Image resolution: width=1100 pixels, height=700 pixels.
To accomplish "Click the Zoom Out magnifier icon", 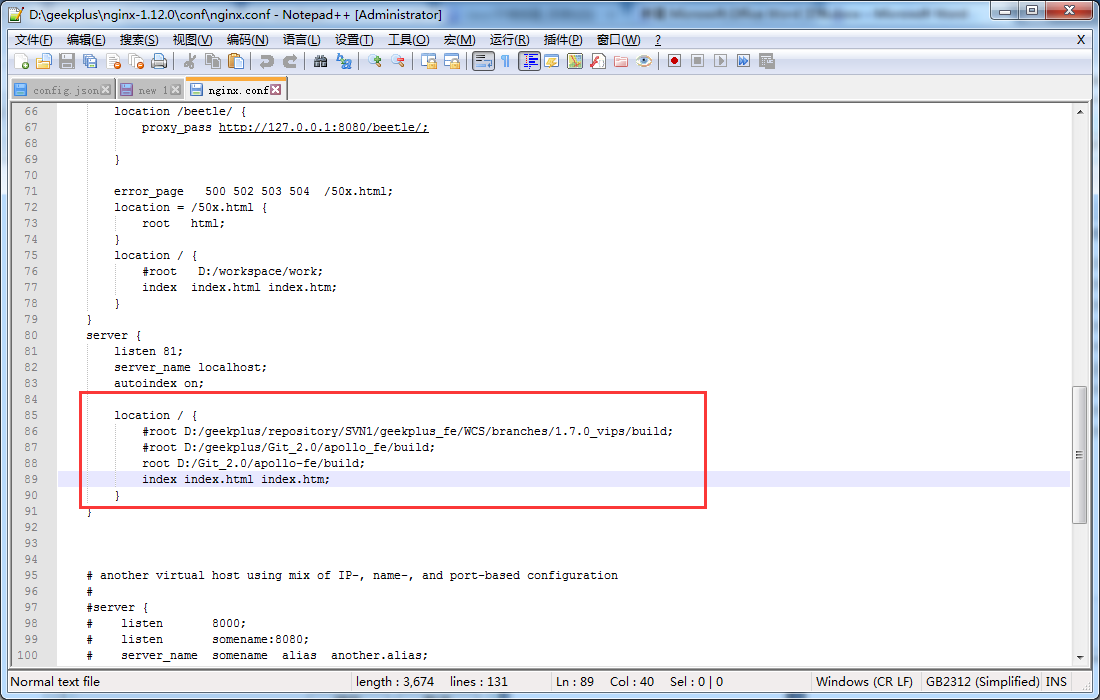I will tap(398, 62).
